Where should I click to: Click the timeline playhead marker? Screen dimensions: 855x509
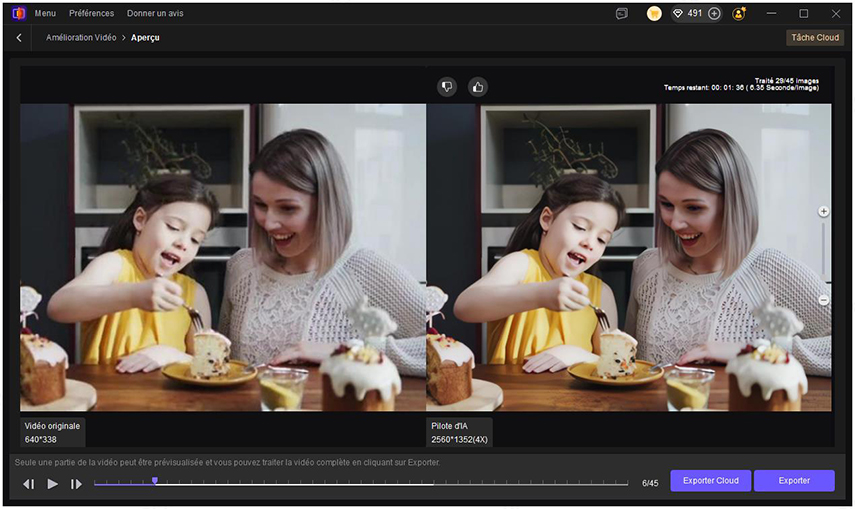pyautogui.click(x=155, y=481)
